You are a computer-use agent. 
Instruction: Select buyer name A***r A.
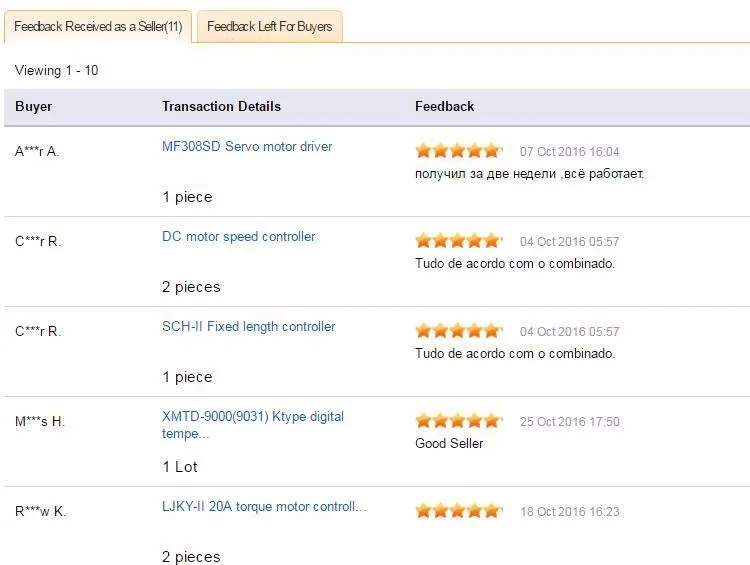(37, 152)
